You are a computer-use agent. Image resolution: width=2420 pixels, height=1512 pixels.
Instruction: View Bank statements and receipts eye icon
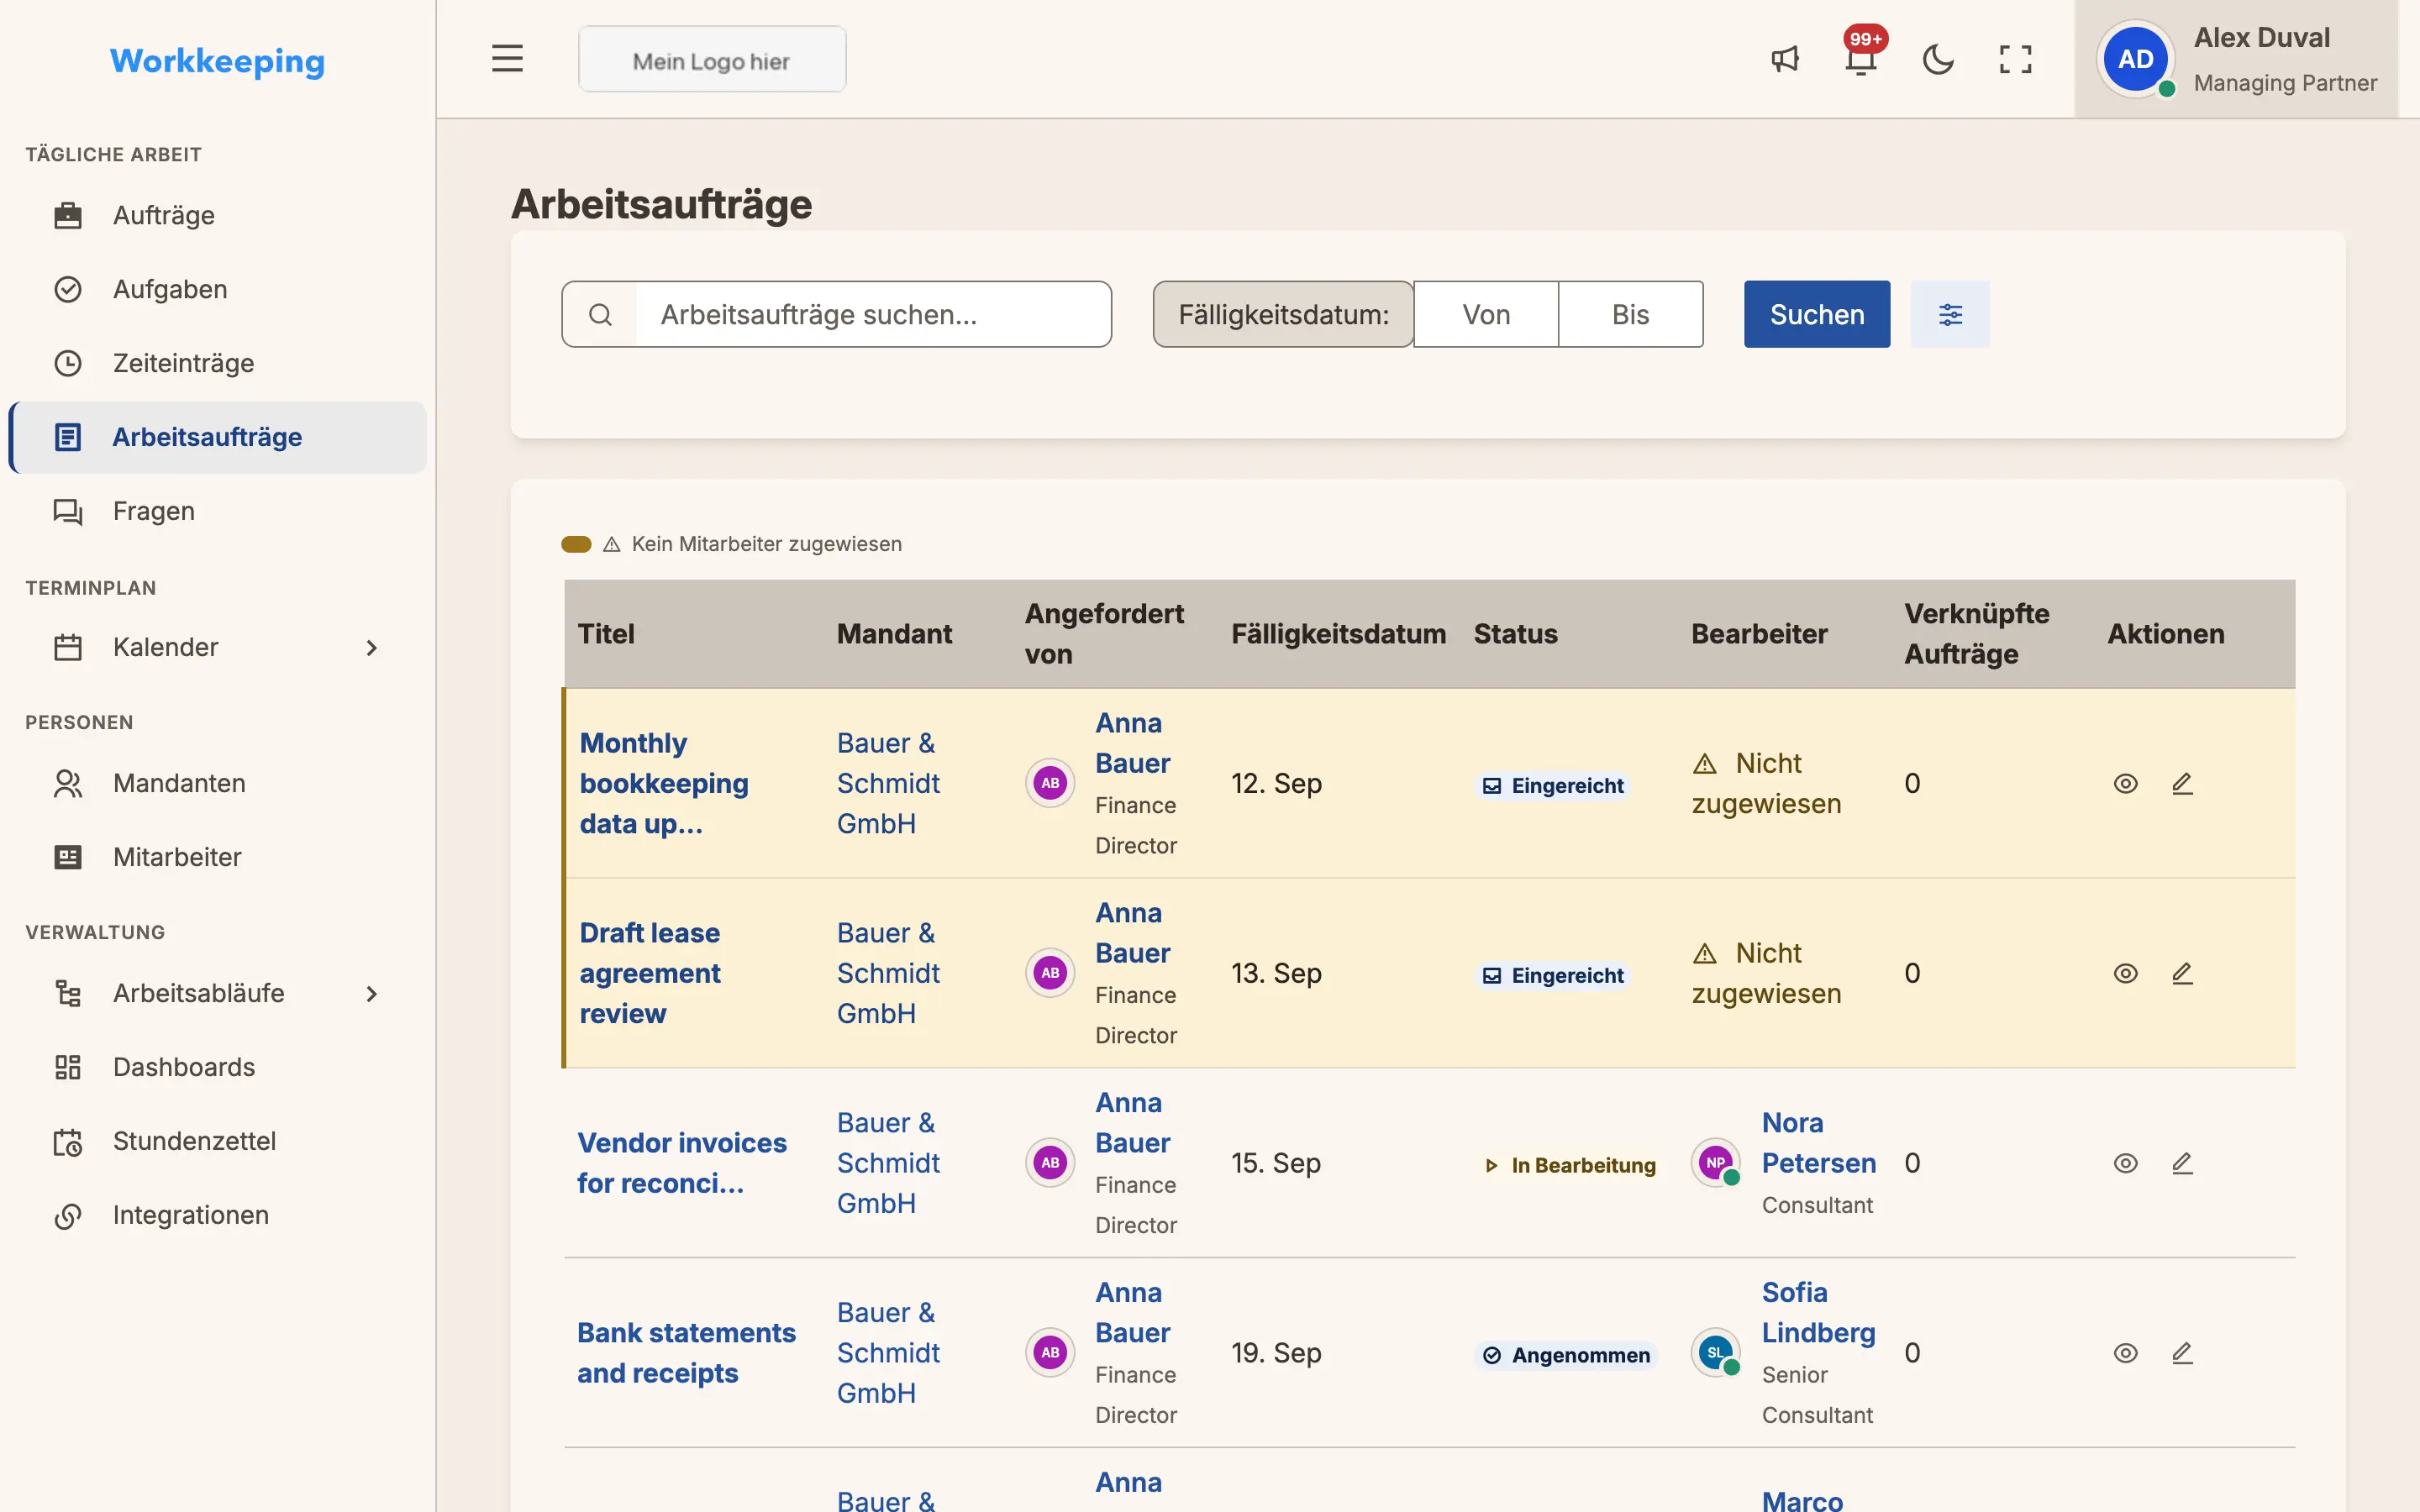click(2125, 1353)
